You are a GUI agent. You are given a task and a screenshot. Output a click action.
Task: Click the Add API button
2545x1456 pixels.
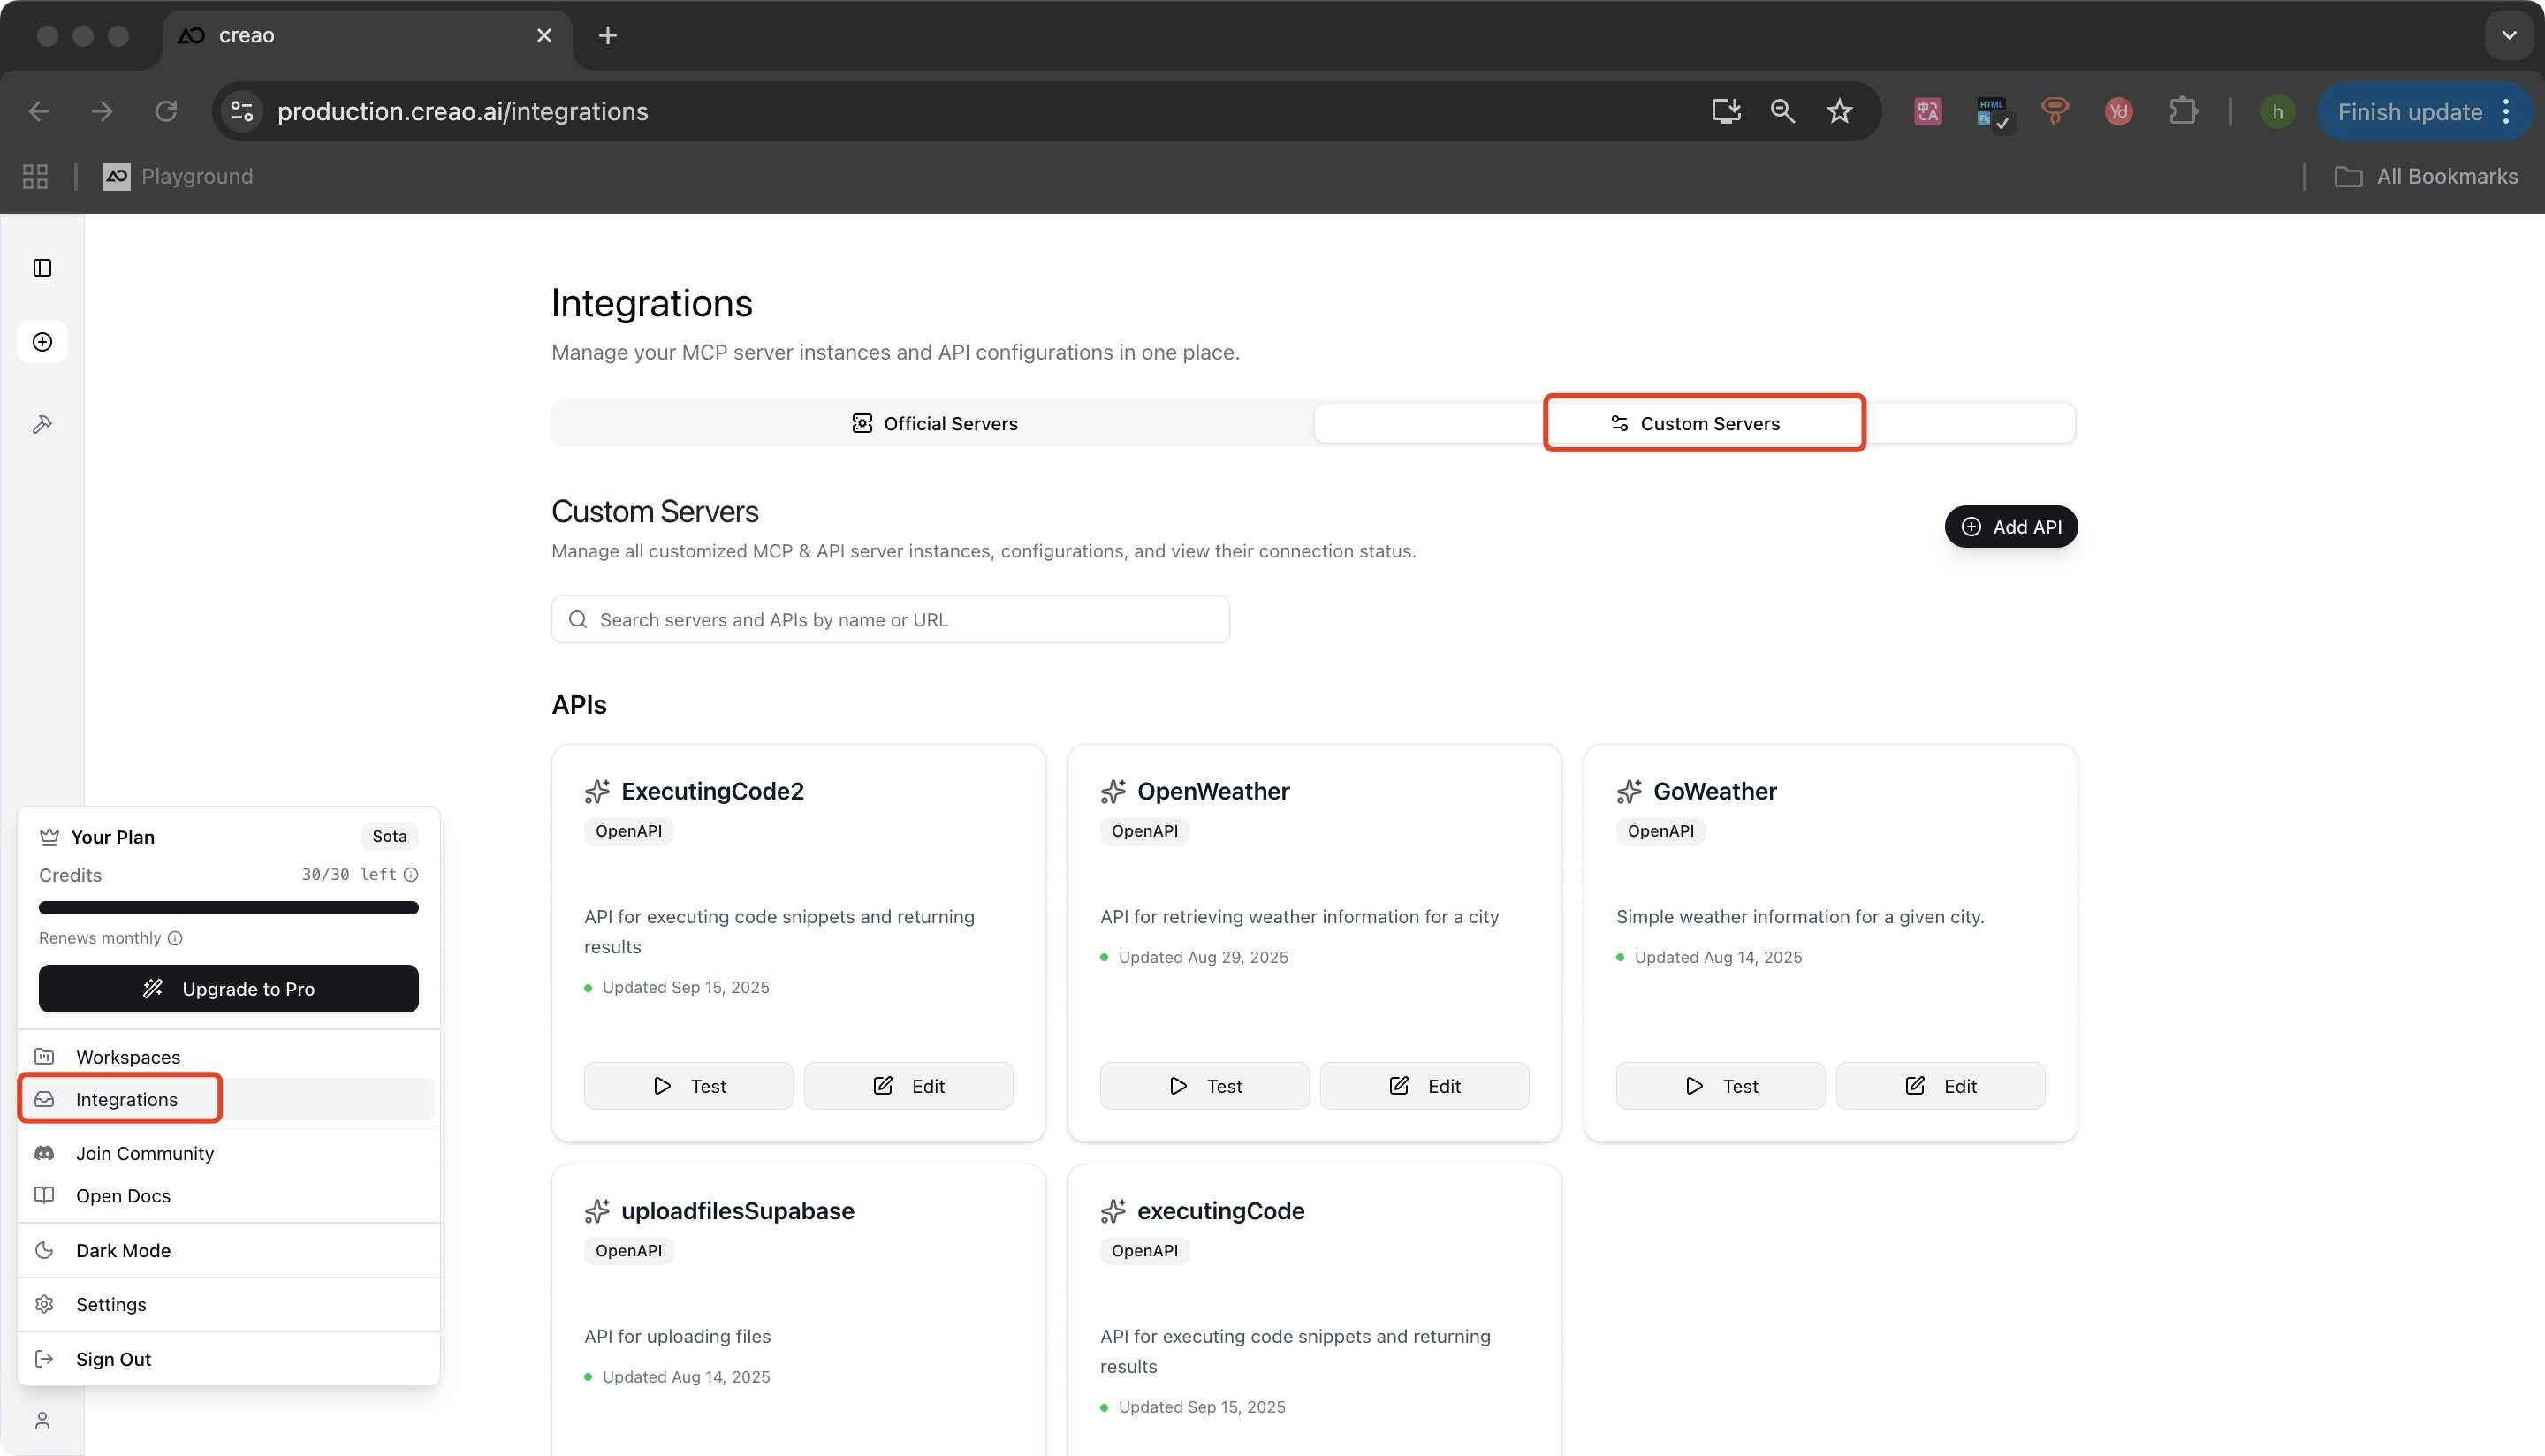tap(2010, 526)
